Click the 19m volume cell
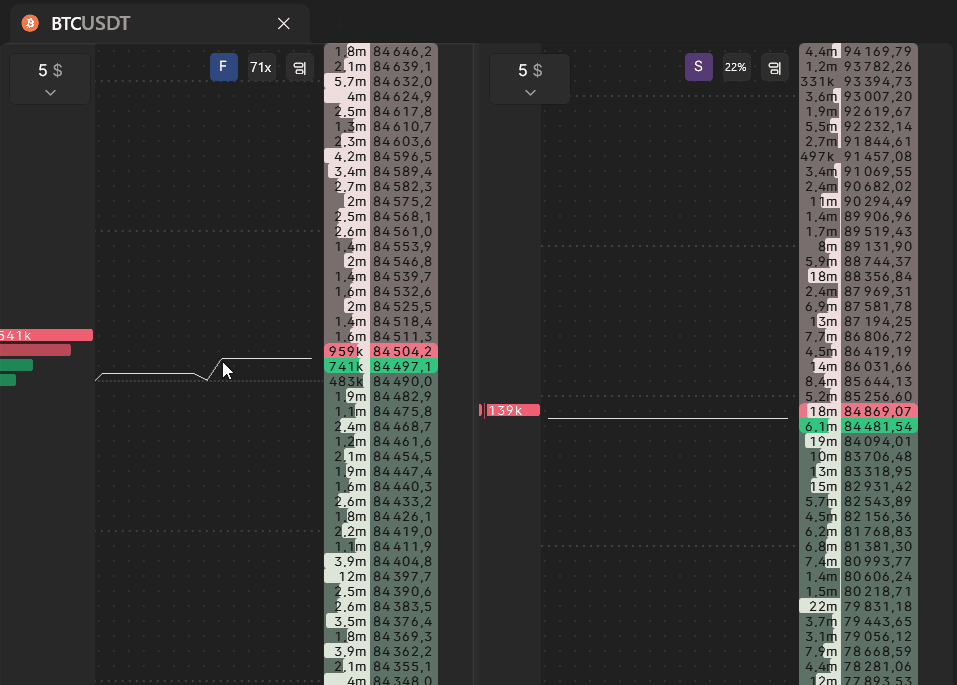Image resolution: width=957 pixels, height=685 pixels. 820,441
